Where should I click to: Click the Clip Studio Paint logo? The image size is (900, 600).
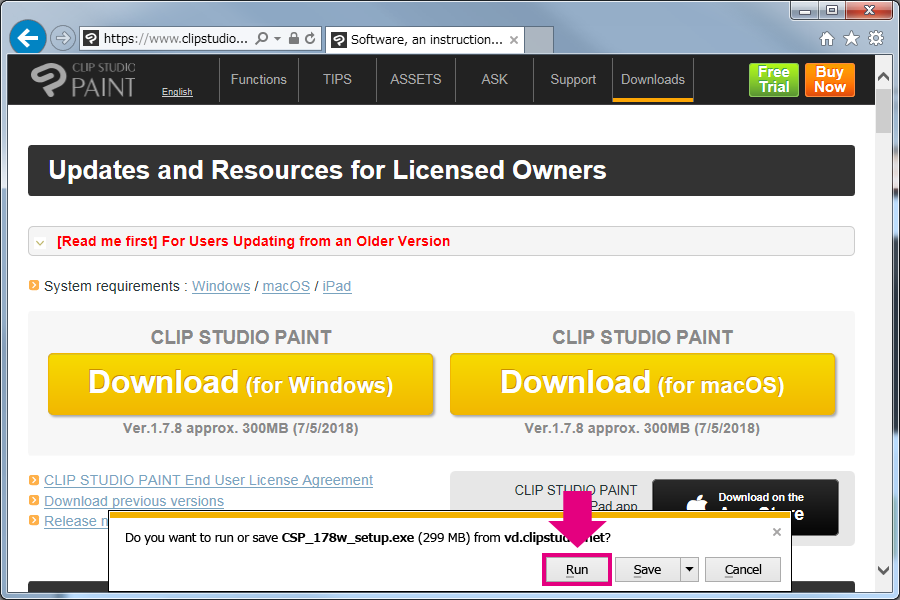coord(83,79)
